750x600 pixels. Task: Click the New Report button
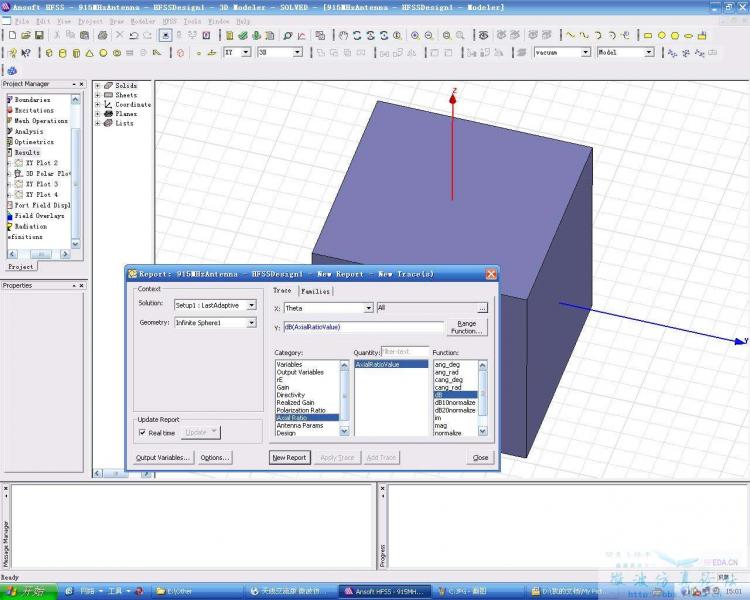(289, 457)
